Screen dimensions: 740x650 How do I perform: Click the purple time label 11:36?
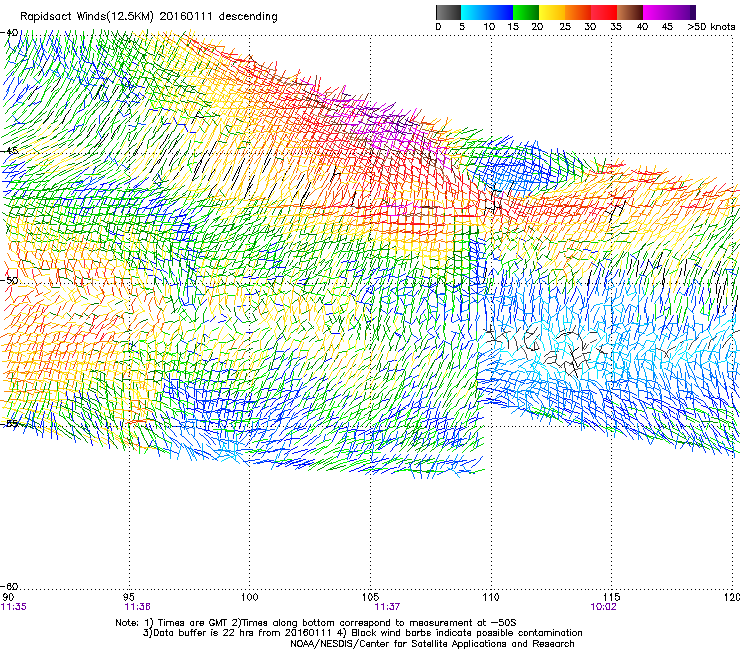pos(137,607)
